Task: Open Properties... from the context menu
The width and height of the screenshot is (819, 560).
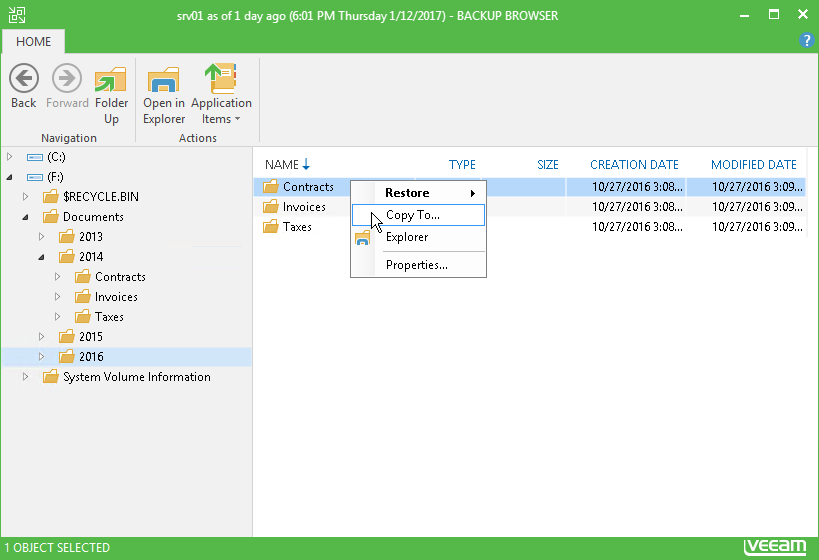Action: click(418, 265)
